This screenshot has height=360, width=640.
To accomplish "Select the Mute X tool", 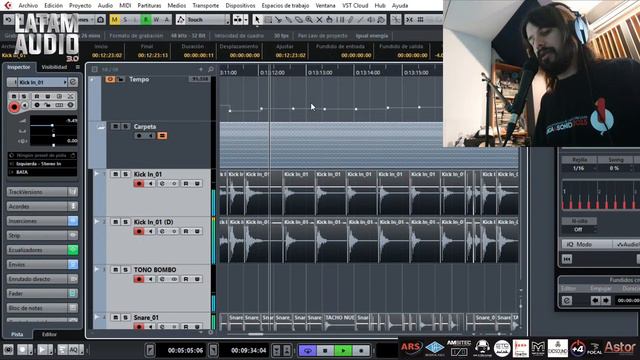I will click(319, 20).
